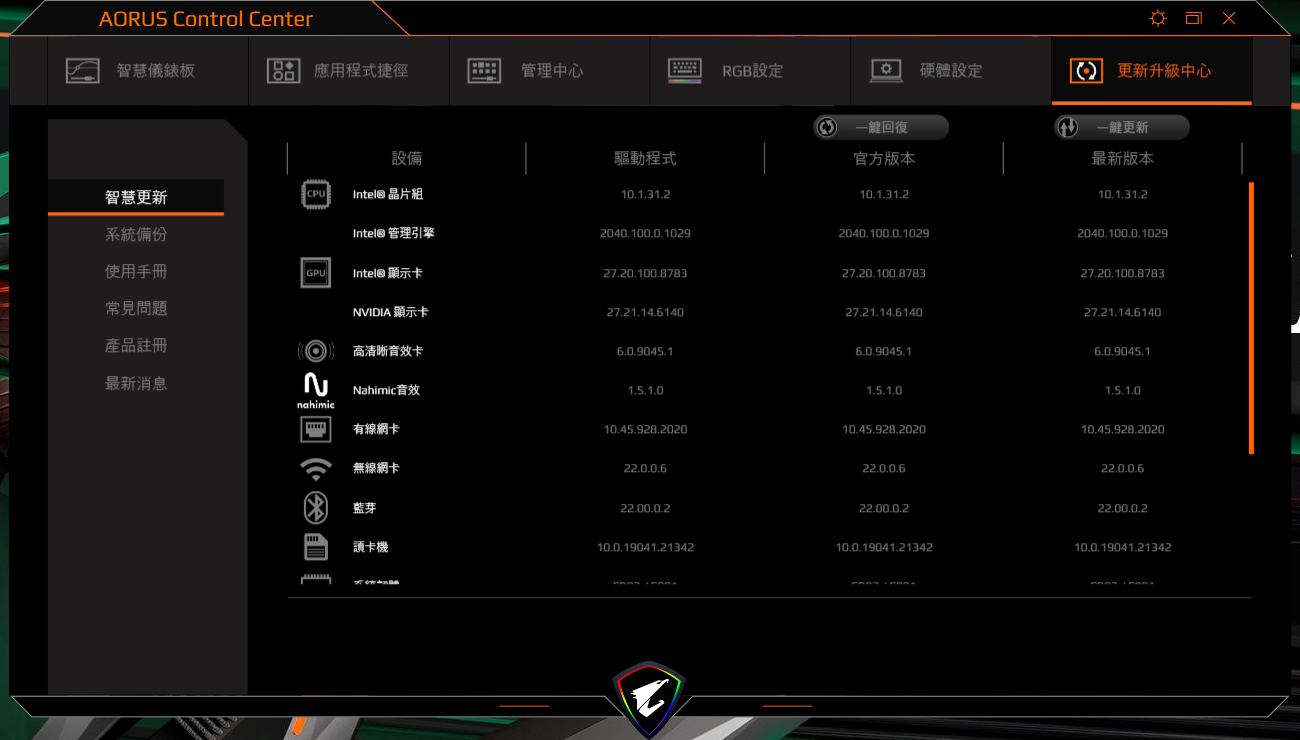The width and height of the screenshot is (1300, 740).
Task: Switch to the 硬體設定 tab
Action: coord(951,71)
